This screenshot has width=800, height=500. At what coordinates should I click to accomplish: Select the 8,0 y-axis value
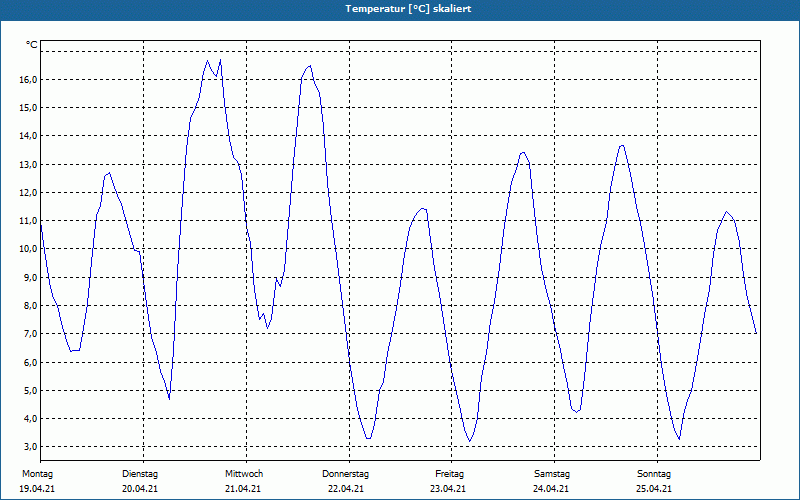coord(30,306)
